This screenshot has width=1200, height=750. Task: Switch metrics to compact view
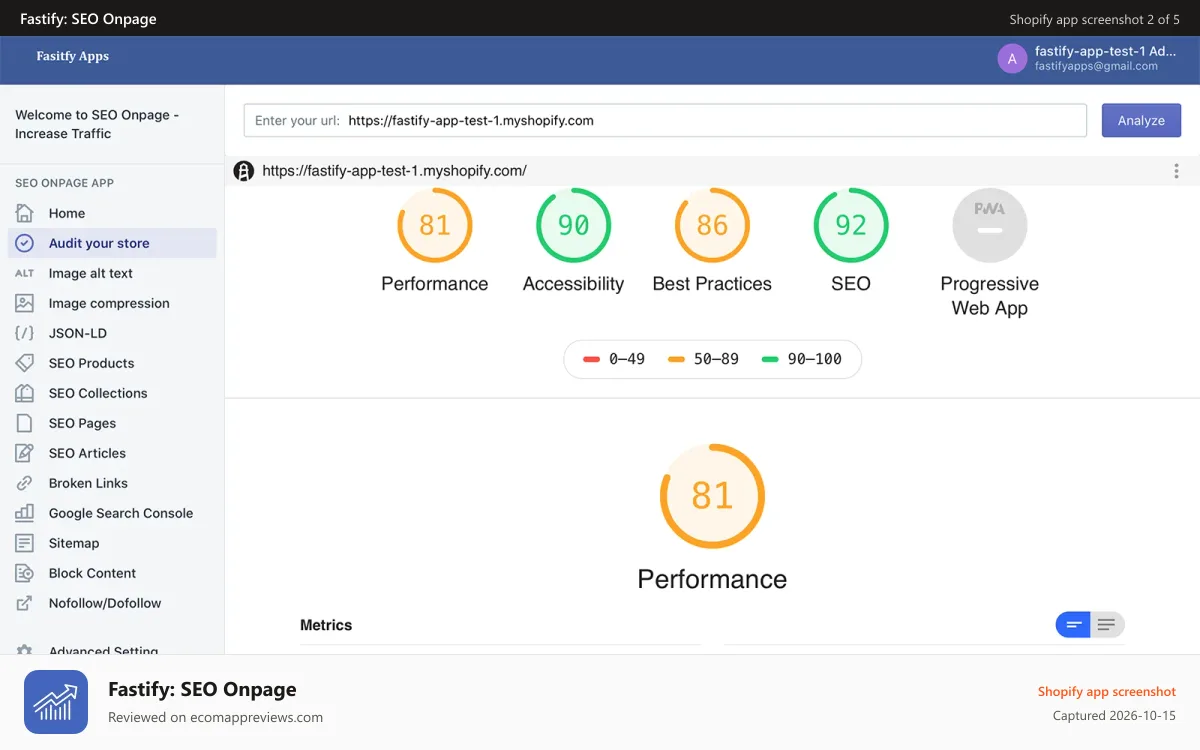(x=1073, y=625)
